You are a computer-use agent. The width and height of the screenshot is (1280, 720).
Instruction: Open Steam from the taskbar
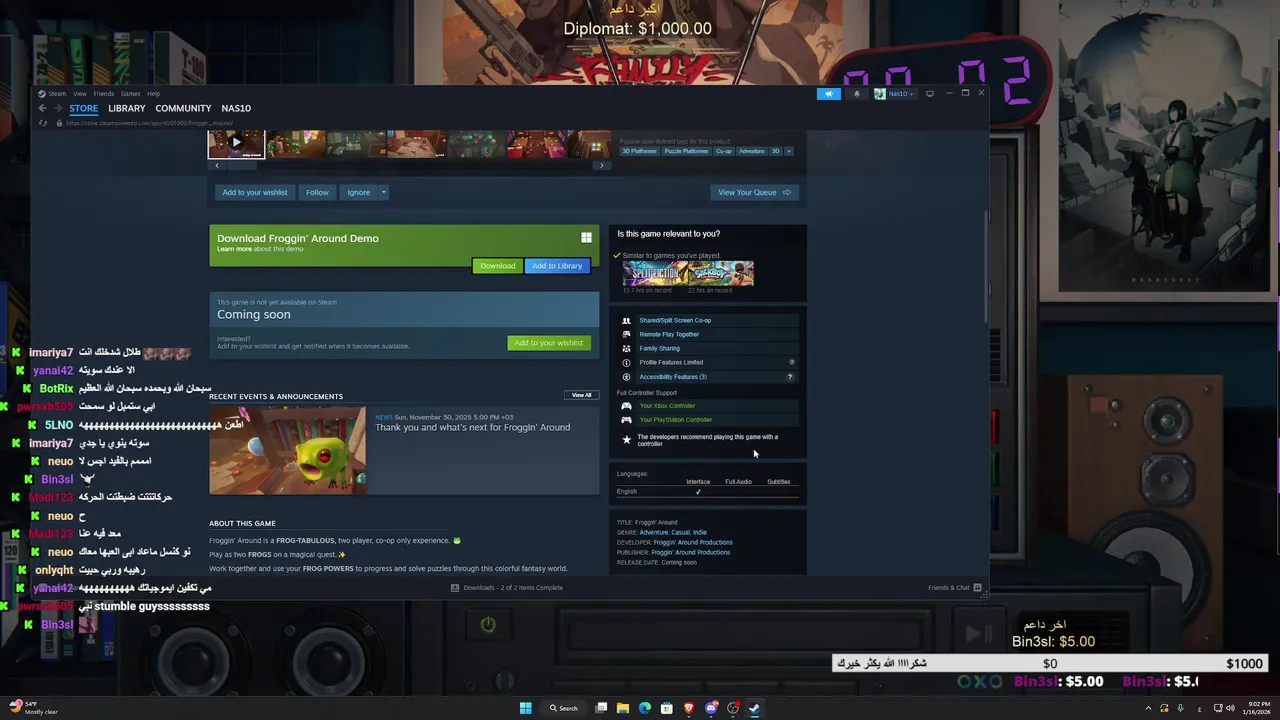tap(755, 708)
